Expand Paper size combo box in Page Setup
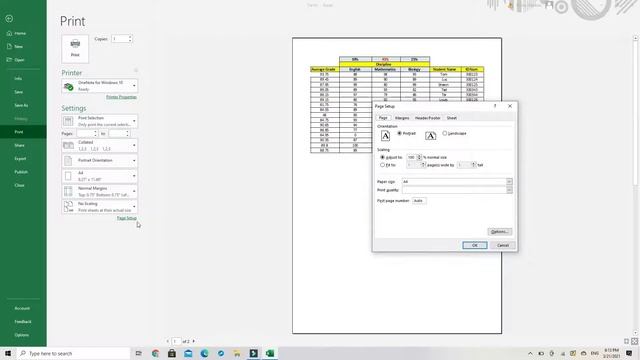Viewport: 640px width, 360px height. pos(509,182)
